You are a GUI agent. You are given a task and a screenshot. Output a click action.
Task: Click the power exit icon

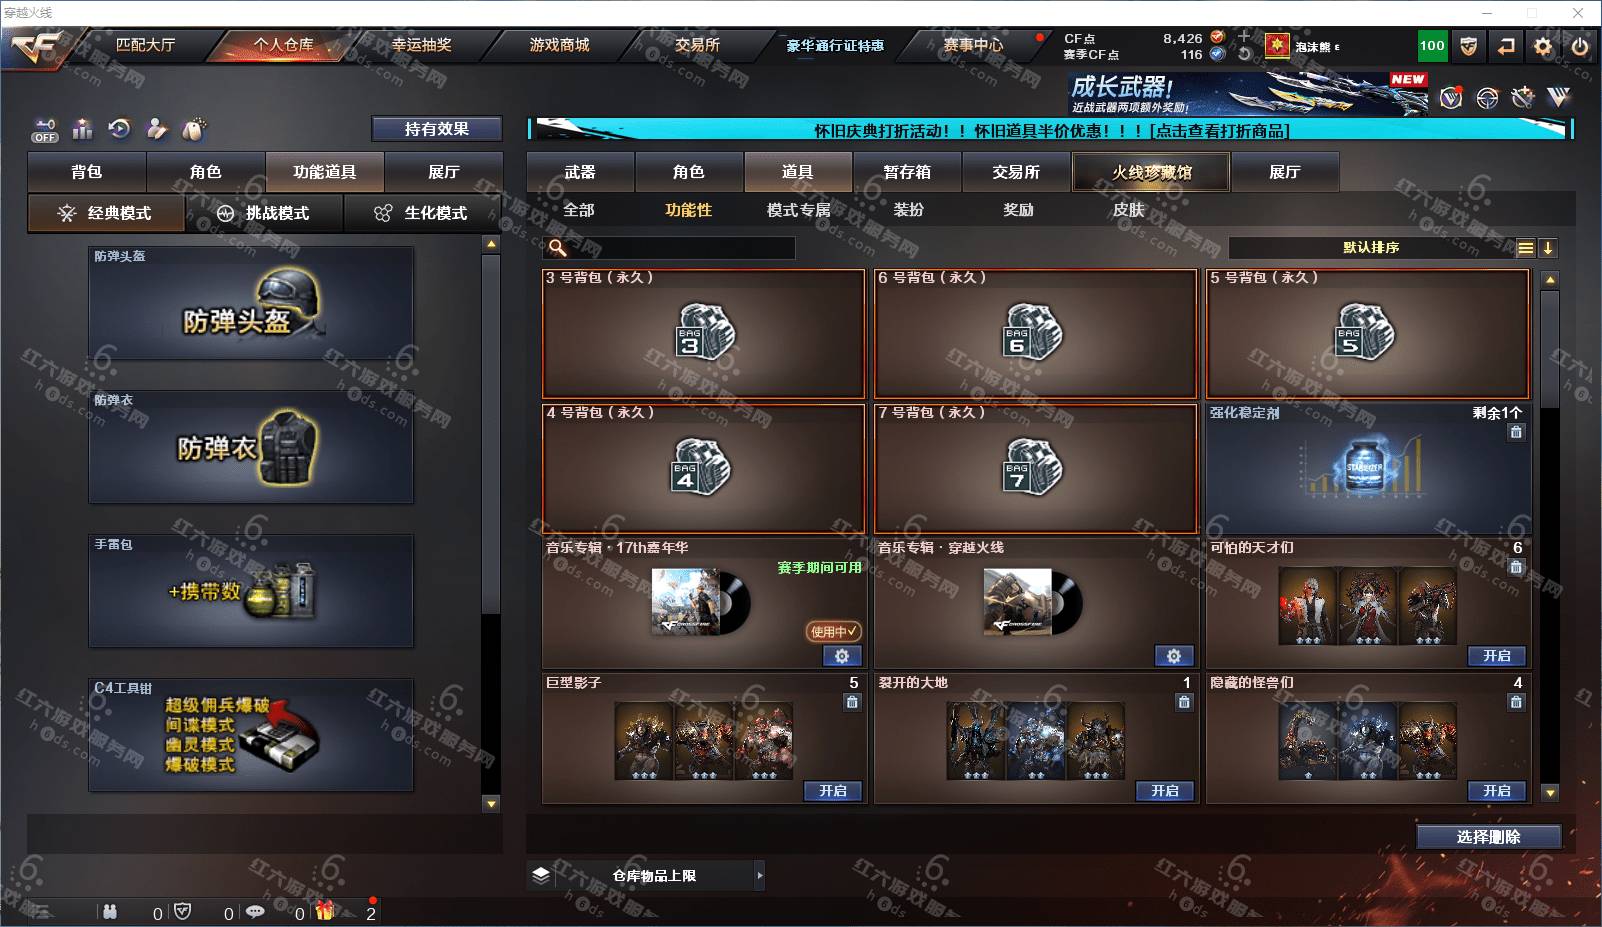1580,46
